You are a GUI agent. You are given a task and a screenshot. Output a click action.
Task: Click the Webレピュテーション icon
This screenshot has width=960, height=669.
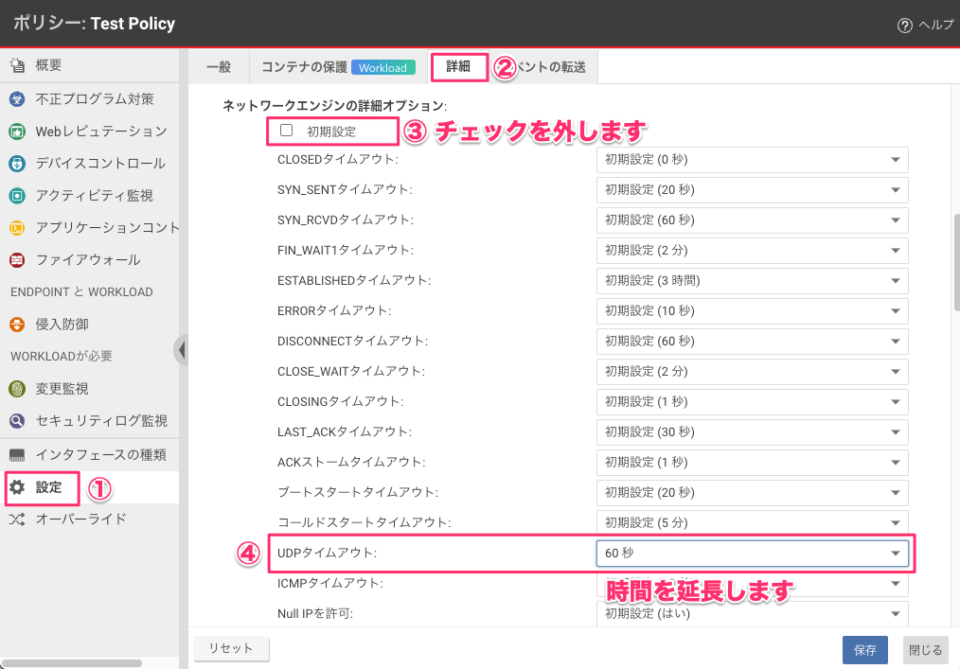coord(17,131)
